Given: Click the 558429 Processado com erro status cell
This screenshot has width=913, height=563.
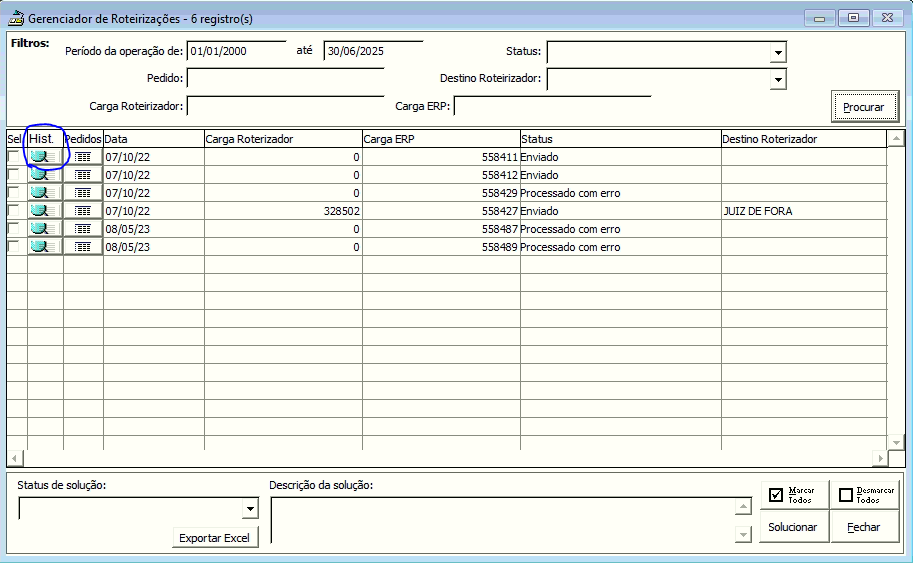Looking at the screenshot, I should [x=620, y=193].
